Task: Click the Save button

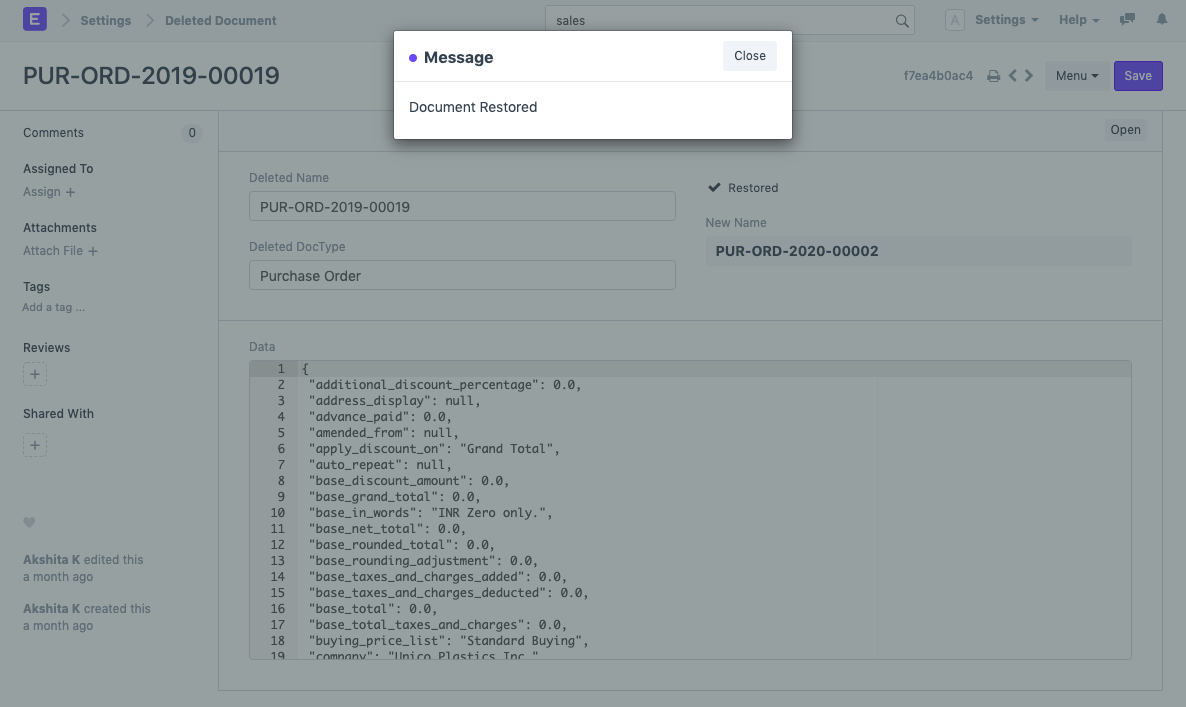Action: 1137,76
